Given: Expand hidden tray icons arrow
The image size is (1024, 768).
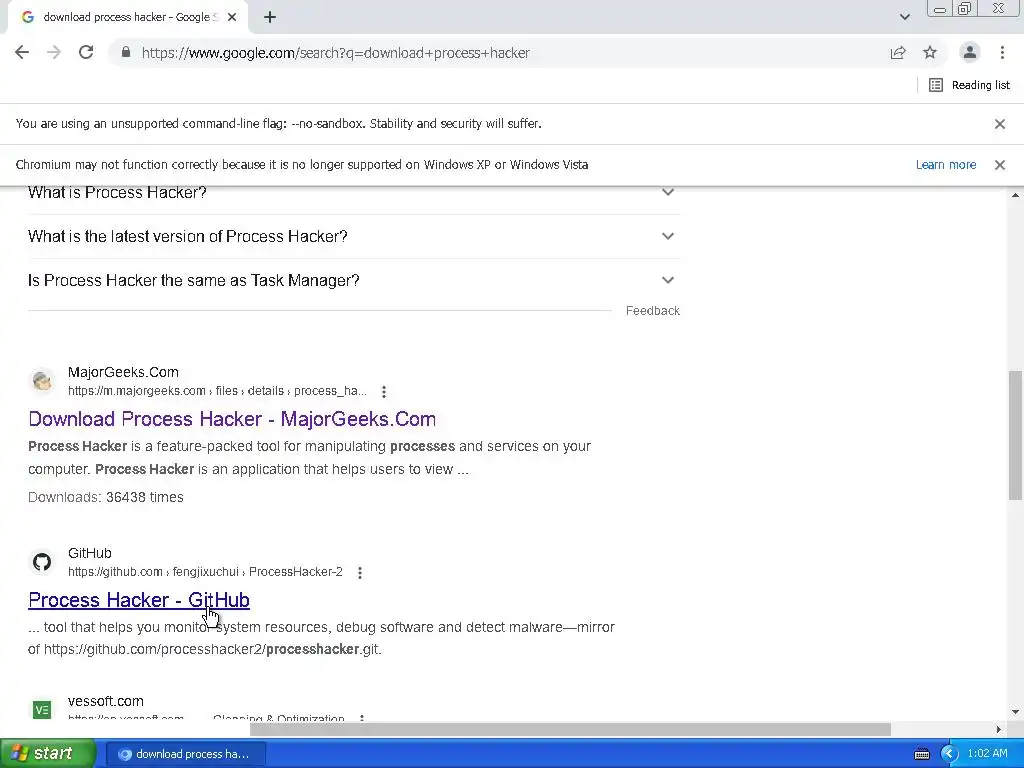Looking at the screenshot, I should point(949,754).
